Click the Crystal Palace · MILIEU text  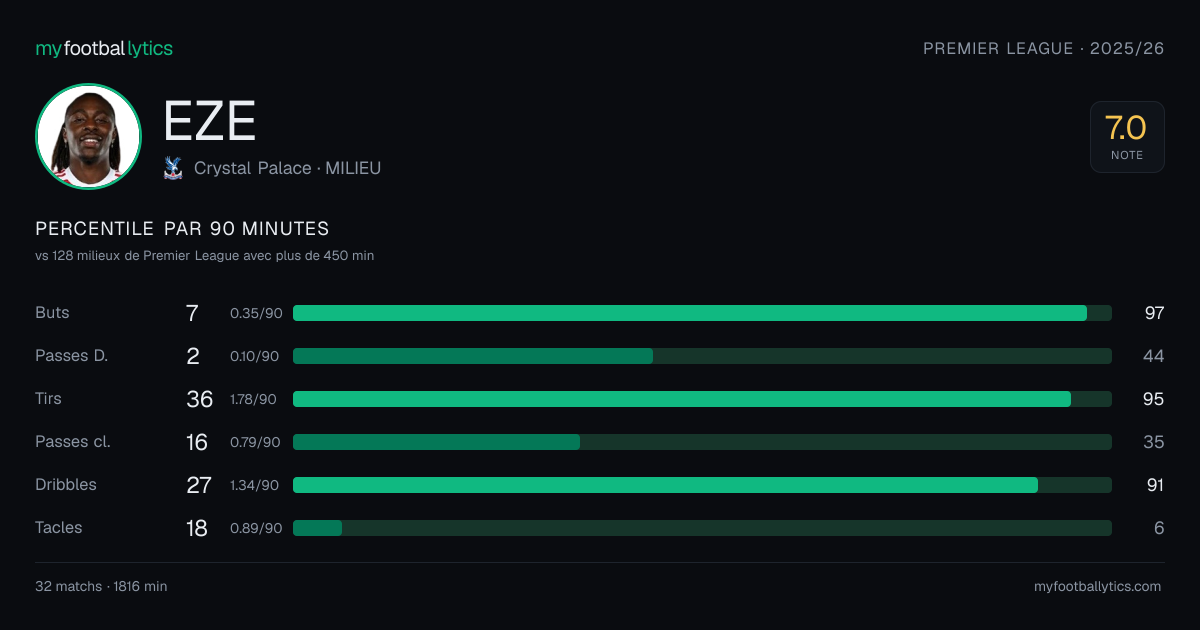coord(287,168)
